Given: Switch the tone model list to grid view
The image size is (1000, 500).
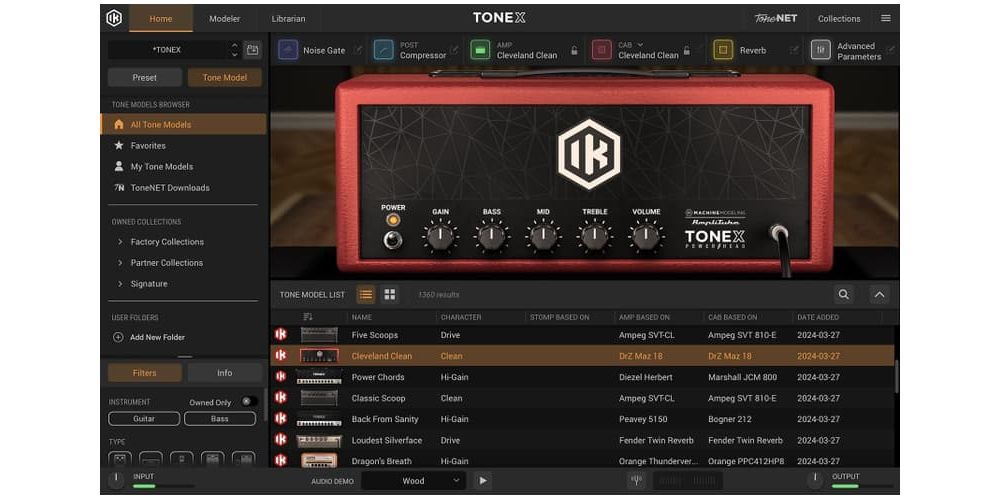Looking at the screenshot, I should coord(390,294).
